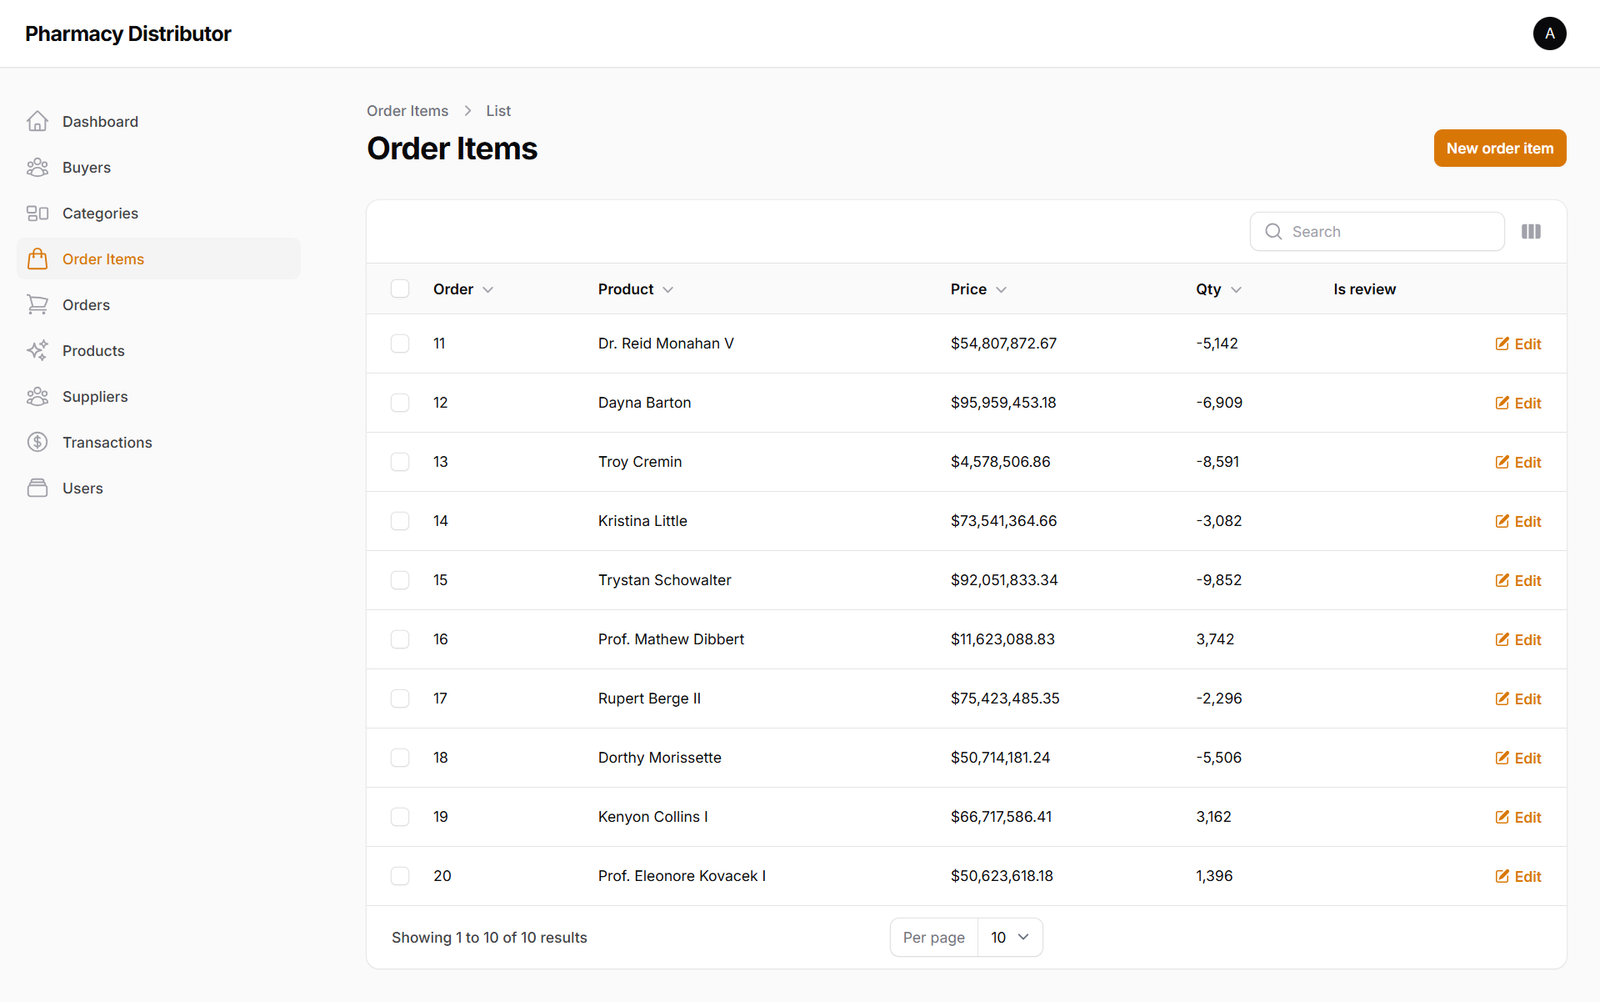This screenshot has width=1600, height=1002.
Task: Open the Order Items breadcrumb link
Action: tap(407, 110)
